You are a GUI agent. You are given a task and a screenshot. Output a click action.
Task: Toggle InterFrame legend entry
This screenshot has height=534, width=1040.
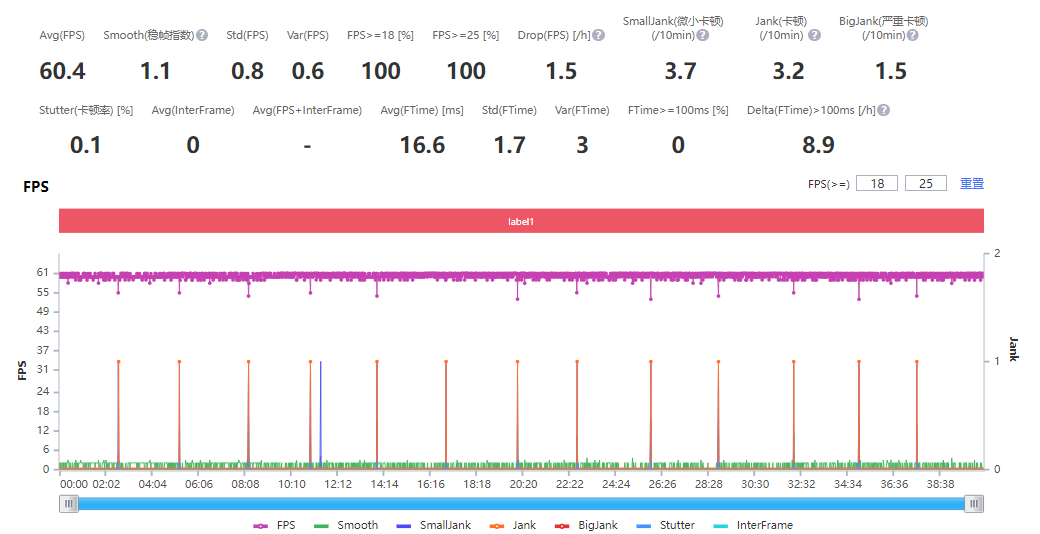coord(753,525)
